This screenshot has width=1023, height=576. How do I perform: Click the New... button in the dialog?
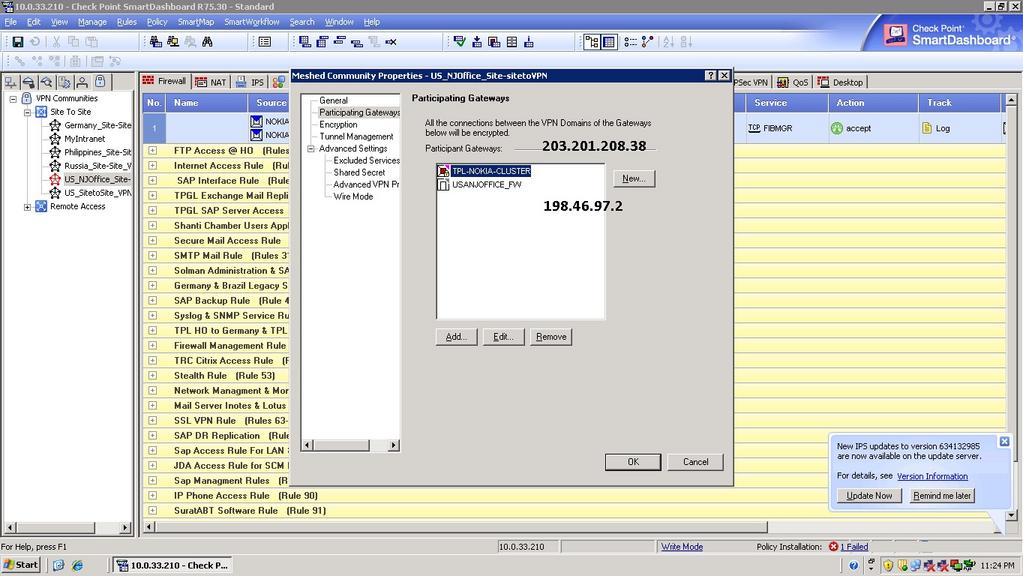click(x=634, y=178)
